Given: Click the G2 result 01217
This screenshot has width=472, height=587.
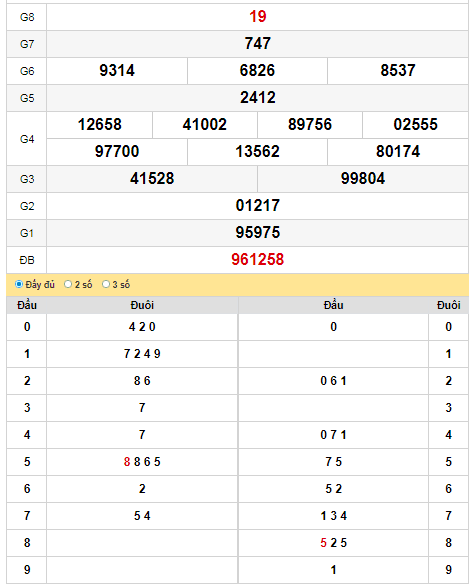Looking at the screenshot, I should [x=258, y=205].
